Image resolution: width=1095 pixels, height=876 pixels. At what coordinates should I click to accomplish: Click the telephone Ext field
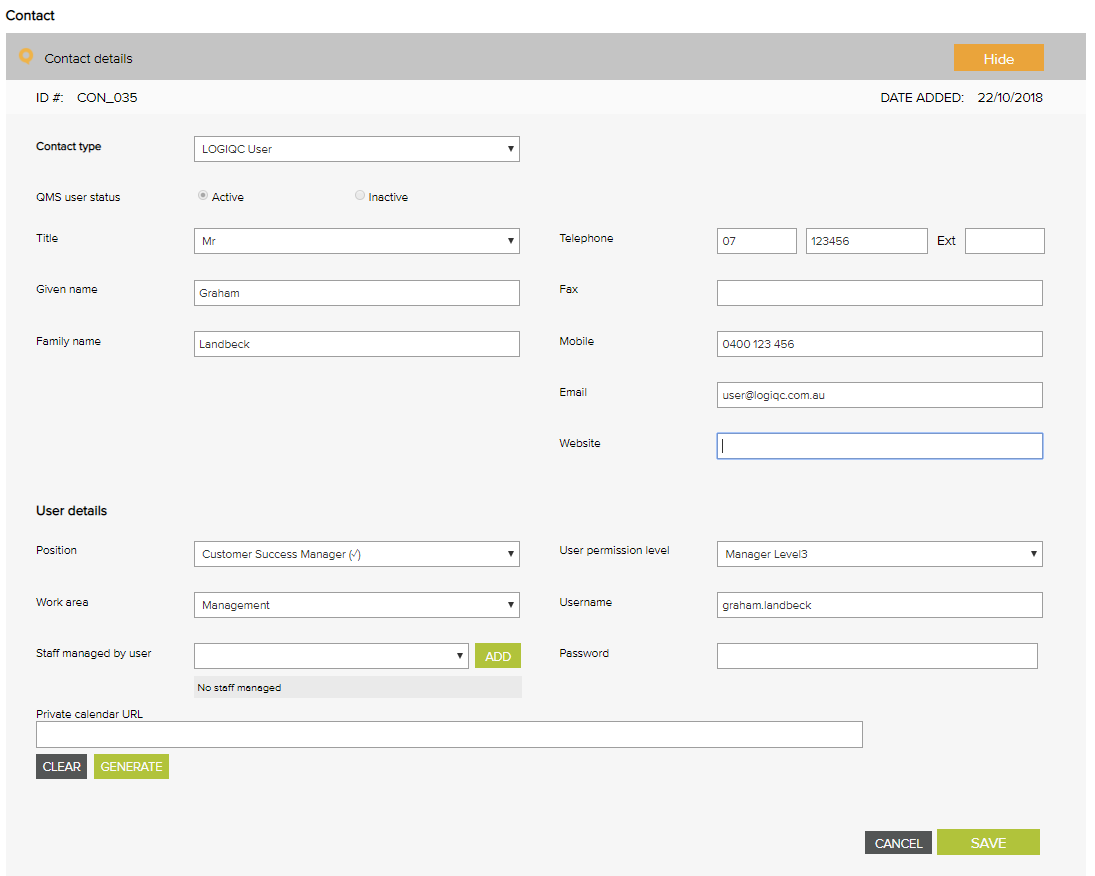pyautogui.click(x=1004, y=241)
